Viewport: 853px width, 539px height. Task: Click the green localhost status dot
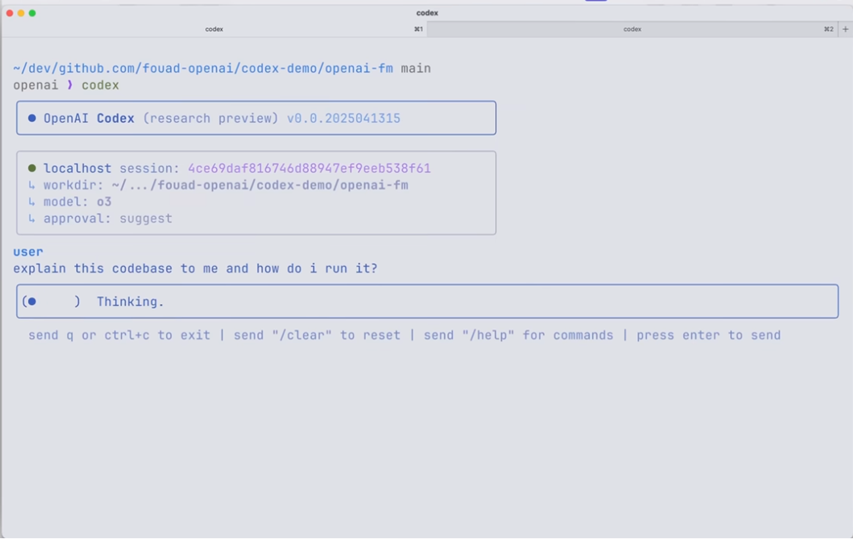(32, 168)
